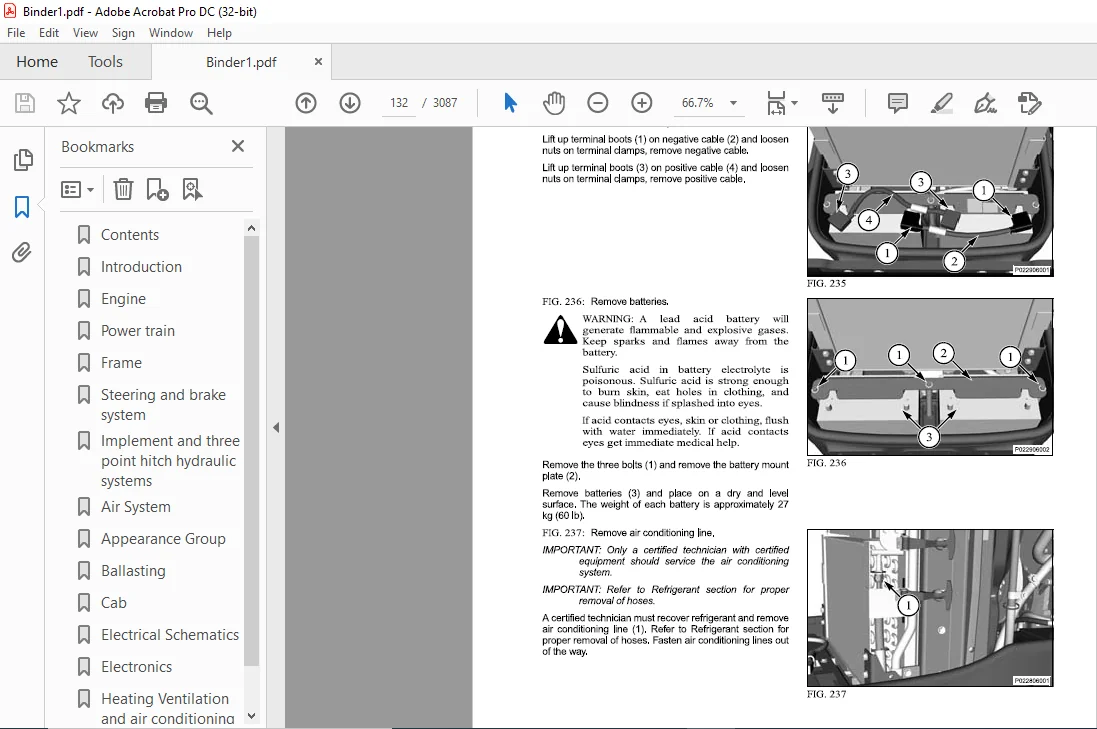The width and height of the screenshot is (1097, 729).
Task: Select the highlight text pen tool
Action: [x=942, y=103]
